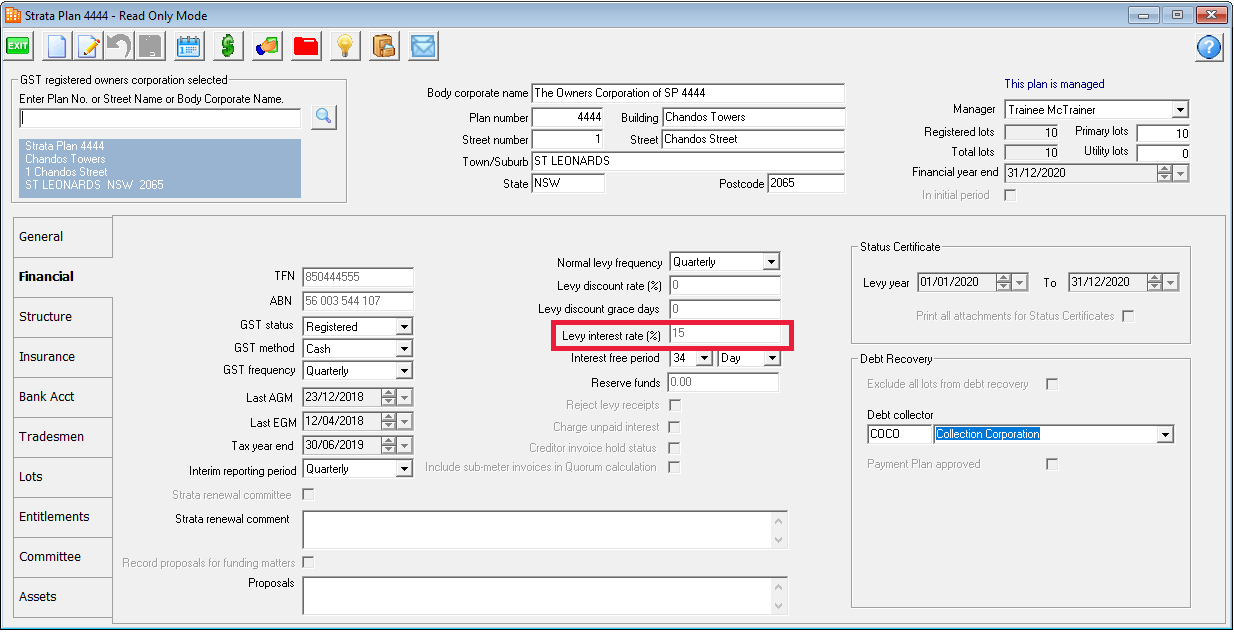
Task: Open the Manager dropdown
Action: point(1180,110)
